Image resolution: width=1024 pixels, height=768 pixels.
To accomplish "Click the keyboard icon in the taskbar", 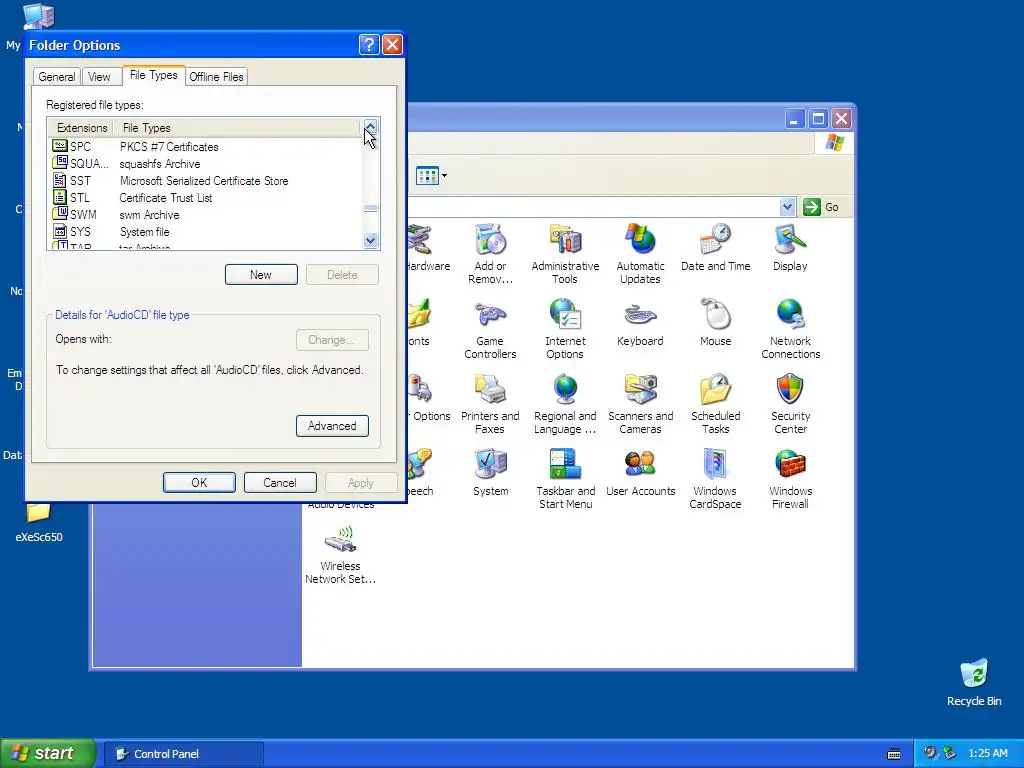I will [x=894, y=754].
